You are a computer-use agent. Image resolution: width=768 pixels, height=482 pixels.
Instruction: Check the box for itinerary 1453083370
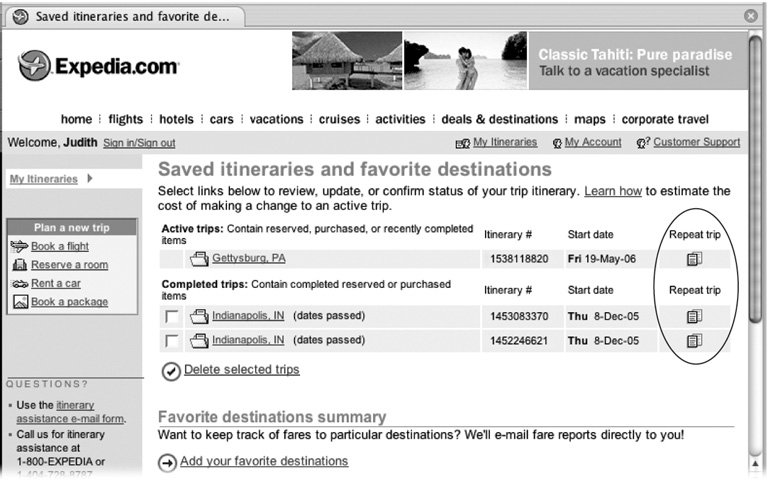tap(172, 317)
